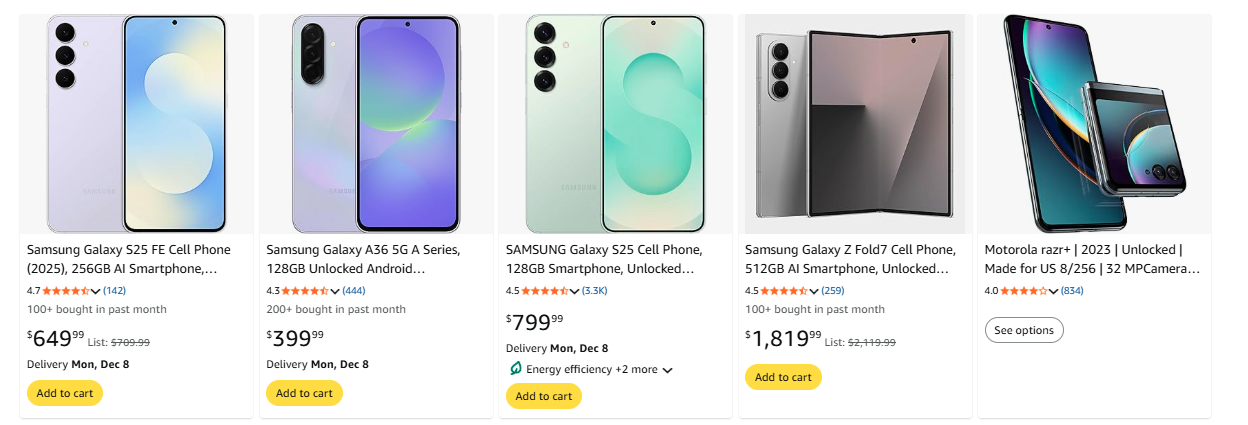1248x425 pixels.
Task: Add Galaxy Z Fold7 to cart
Action: tap(783, 377)
